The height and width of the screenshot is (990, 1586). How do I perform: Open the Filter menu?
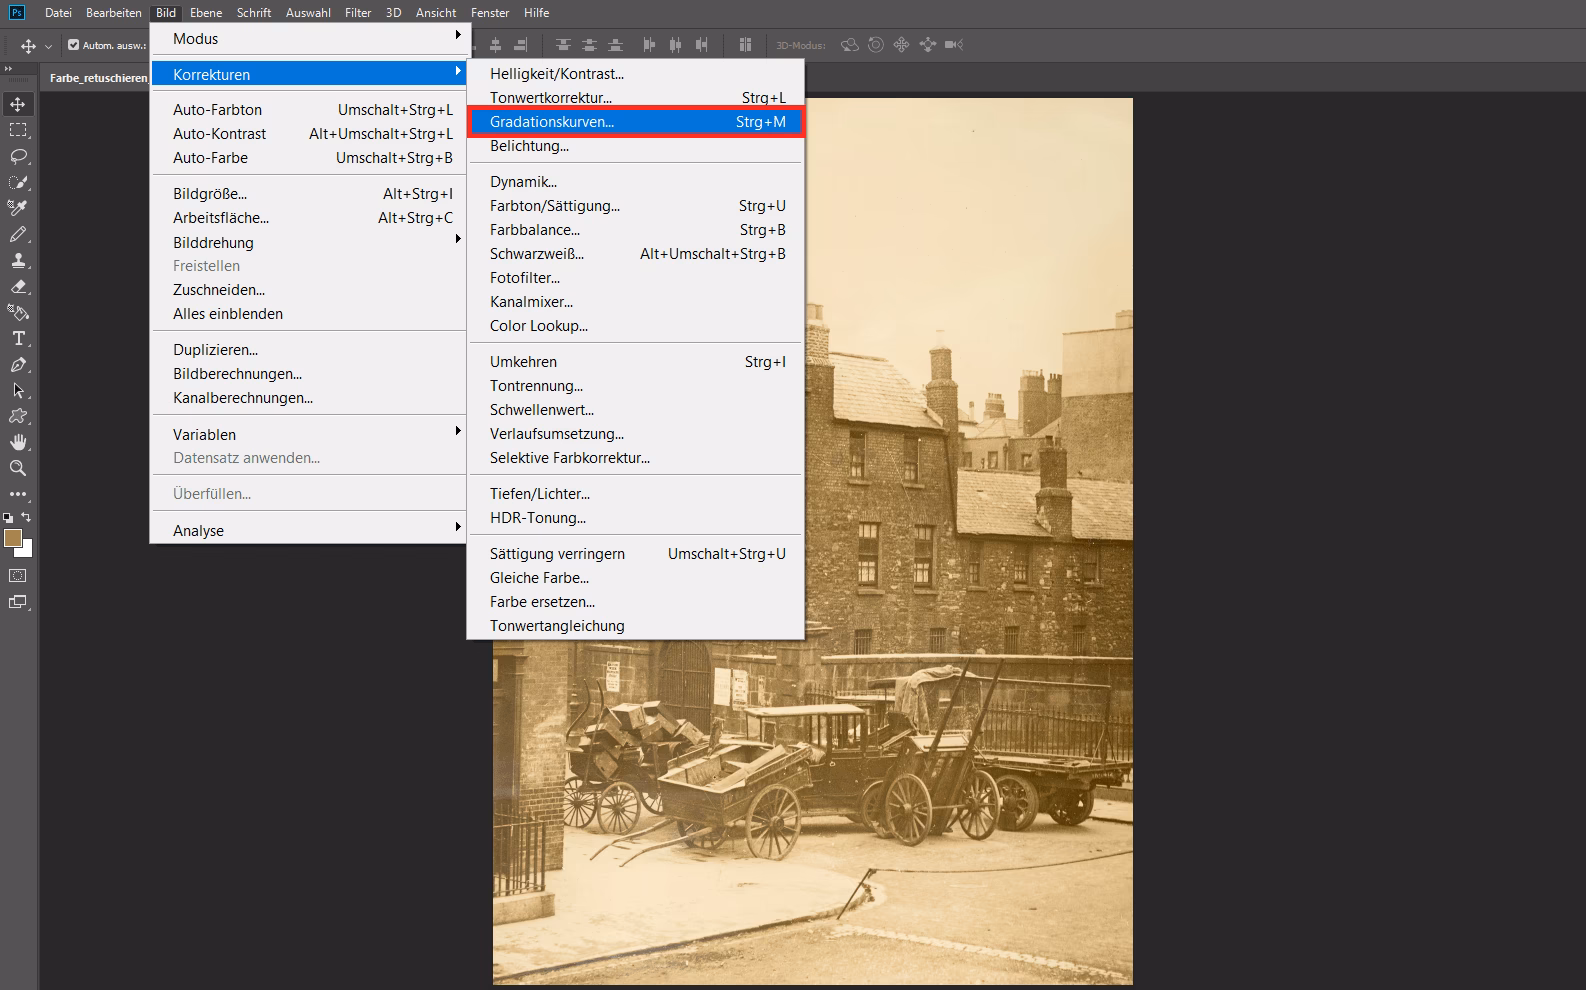point(357,13)
